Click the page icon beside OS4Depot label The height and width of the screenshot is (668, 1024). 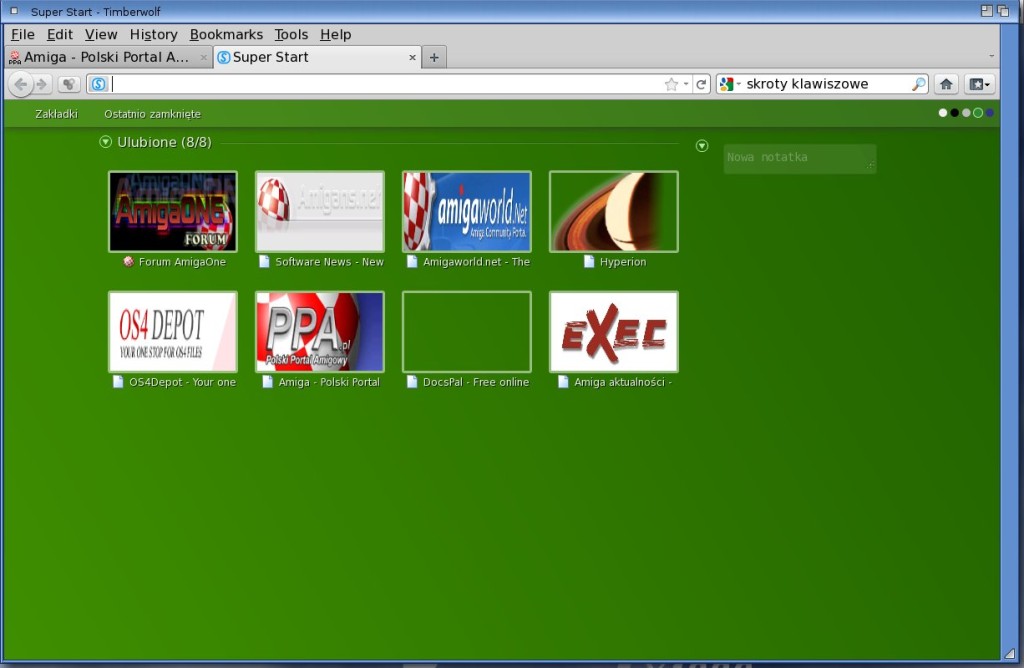pyautogui.click(x=118, y=382)
